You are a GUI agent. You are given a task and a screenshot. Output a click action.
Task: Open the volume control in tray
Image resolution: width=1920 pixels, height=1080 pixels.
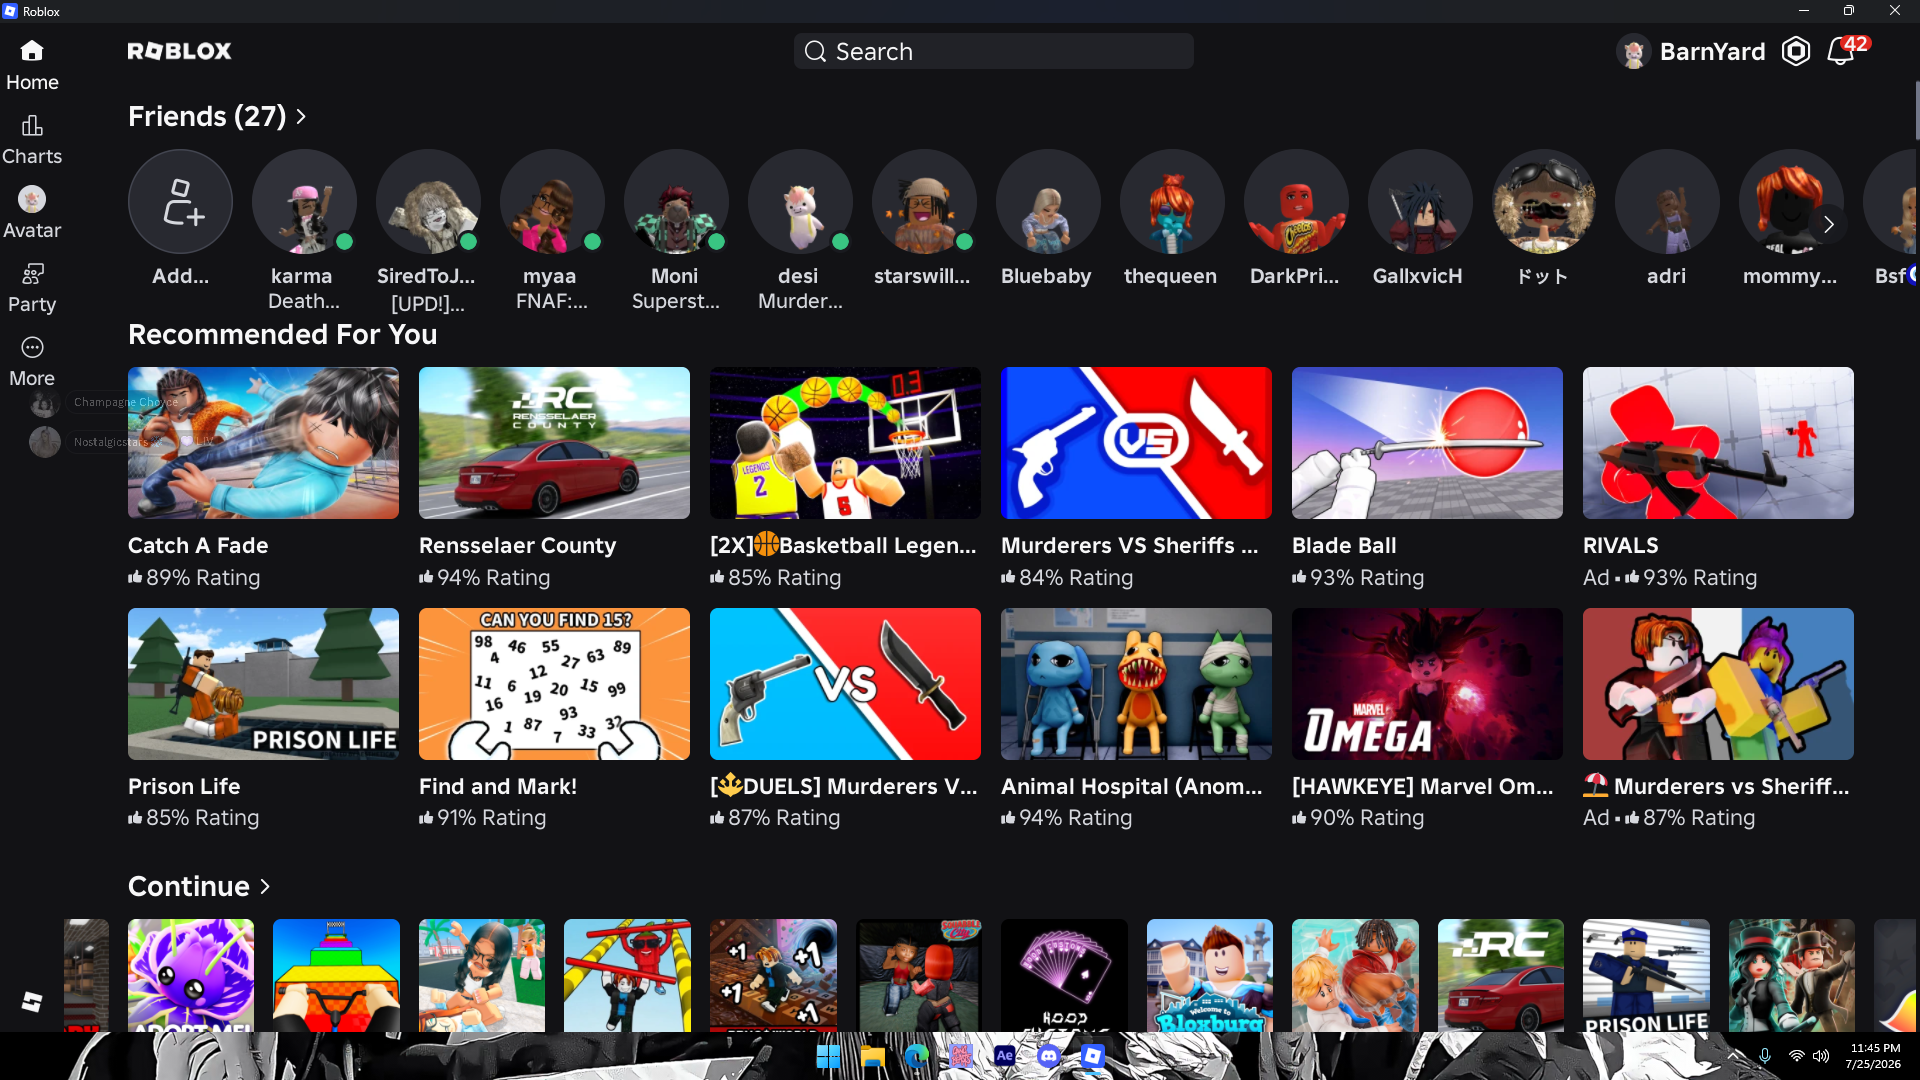pyautogui.click(x=1821, y=1056)
